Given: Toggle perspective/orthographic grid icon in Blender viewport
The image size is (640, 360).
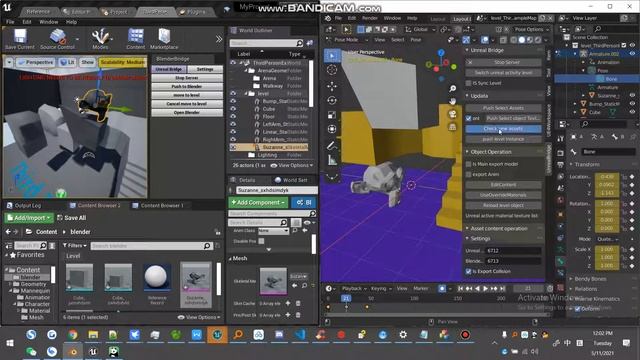Looking at the screenshot, I should (453, 127).
